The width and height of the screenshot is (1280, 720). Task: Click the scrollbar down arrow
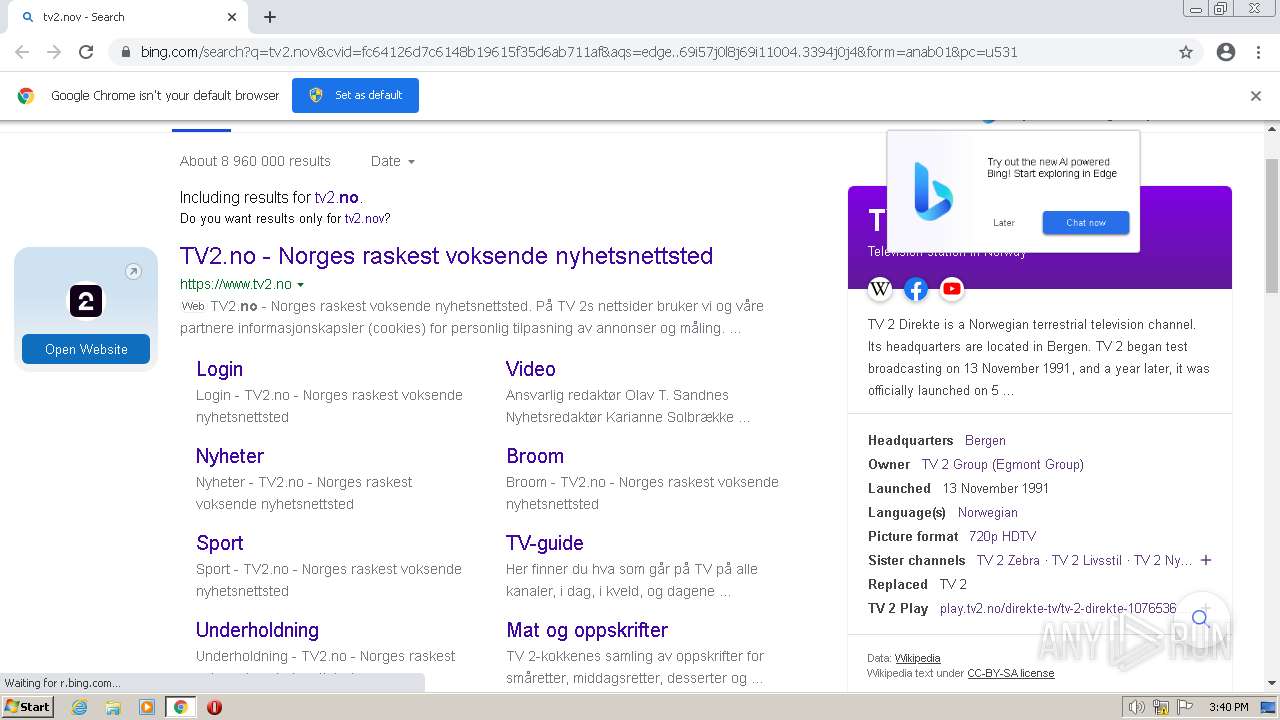tap(1272, 684)
